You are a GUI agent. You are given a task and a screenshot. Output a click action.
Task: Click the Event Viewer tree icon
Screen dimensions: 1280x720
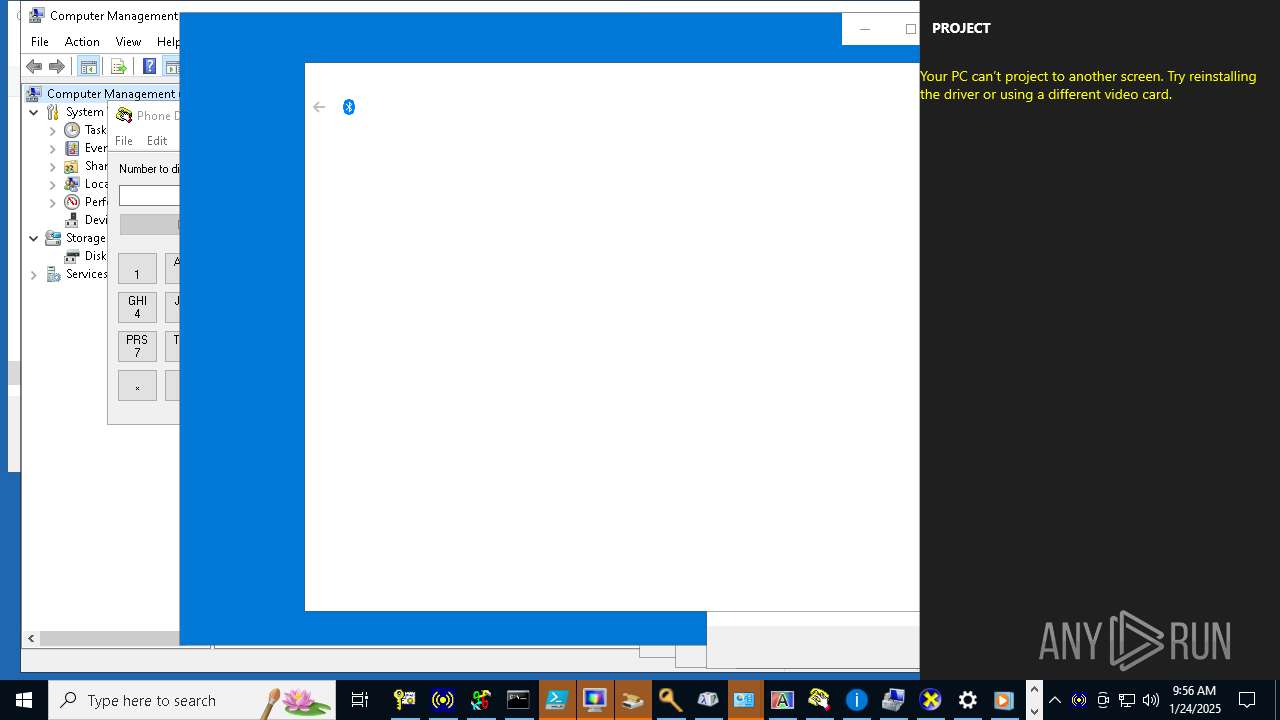(72, 148)
